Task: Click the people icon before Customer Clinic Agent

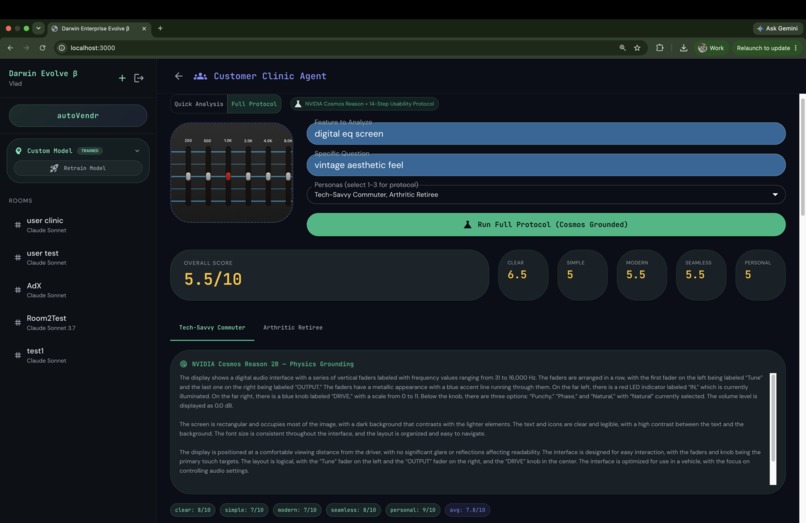Action: click(200, 76)
